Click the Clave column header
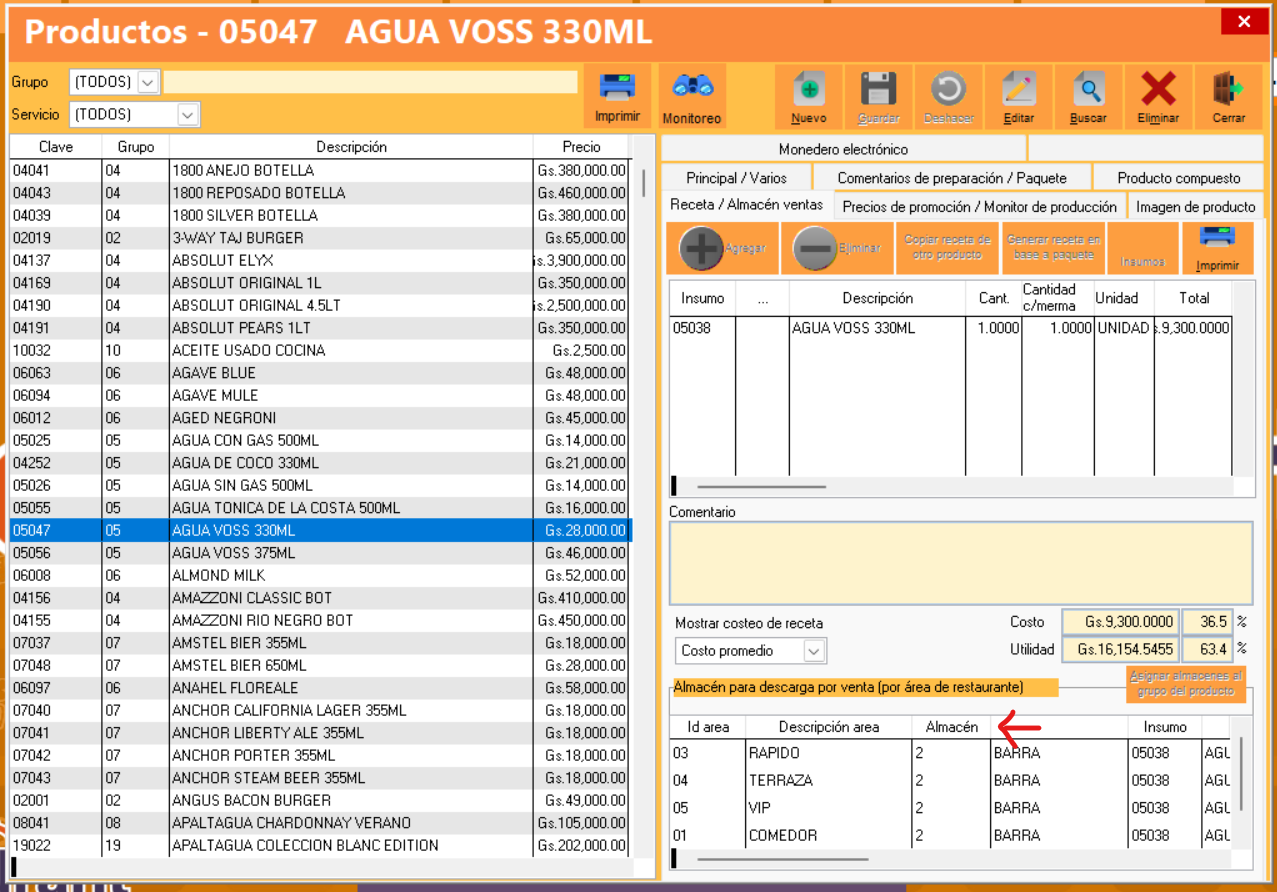 (x=56, y=147)
